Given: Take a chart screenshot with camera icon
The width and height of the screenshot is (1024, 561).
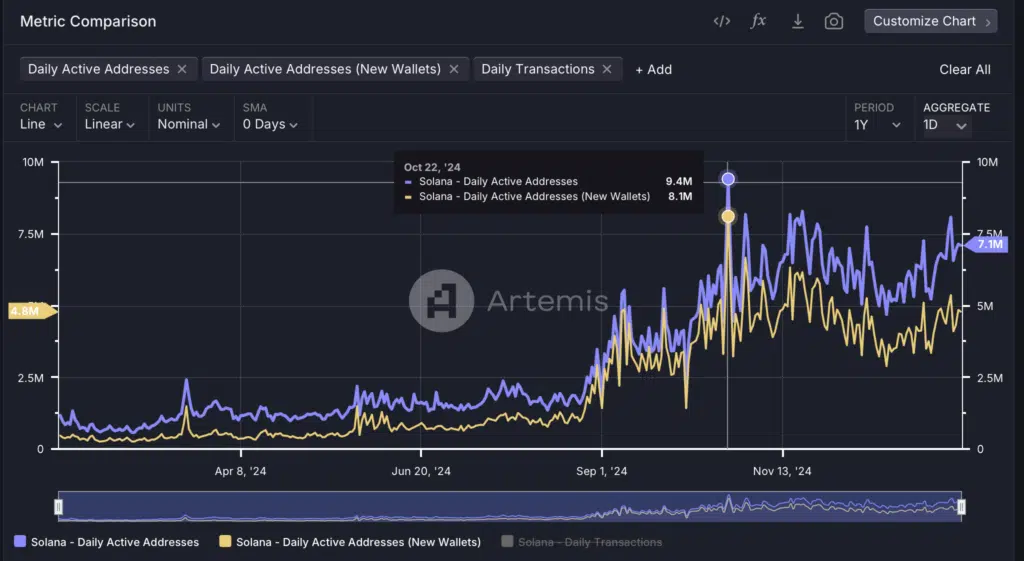Looking at the screenshot, I should [834, 21].
